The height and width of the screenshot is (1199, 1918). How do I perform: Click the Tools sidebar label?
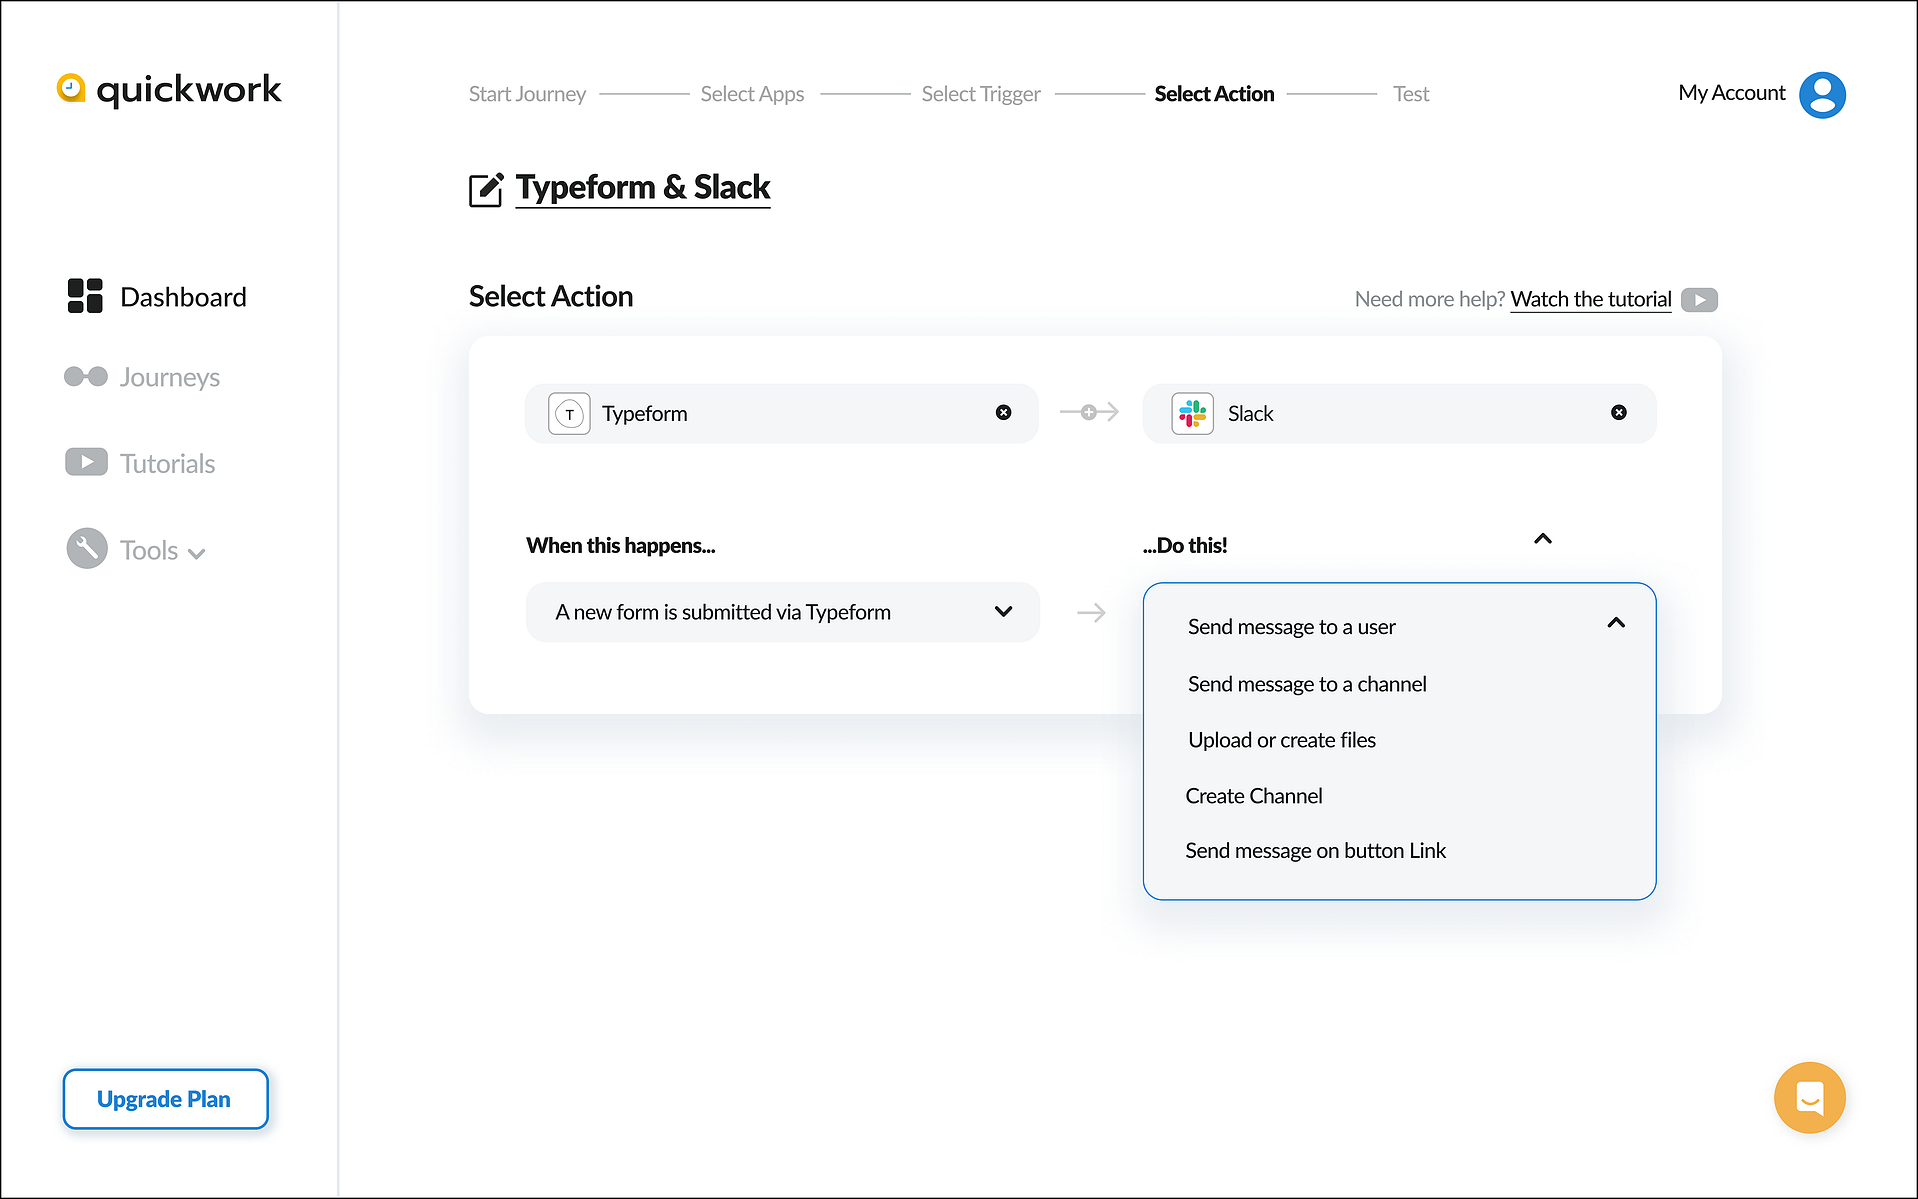(149, 550)
